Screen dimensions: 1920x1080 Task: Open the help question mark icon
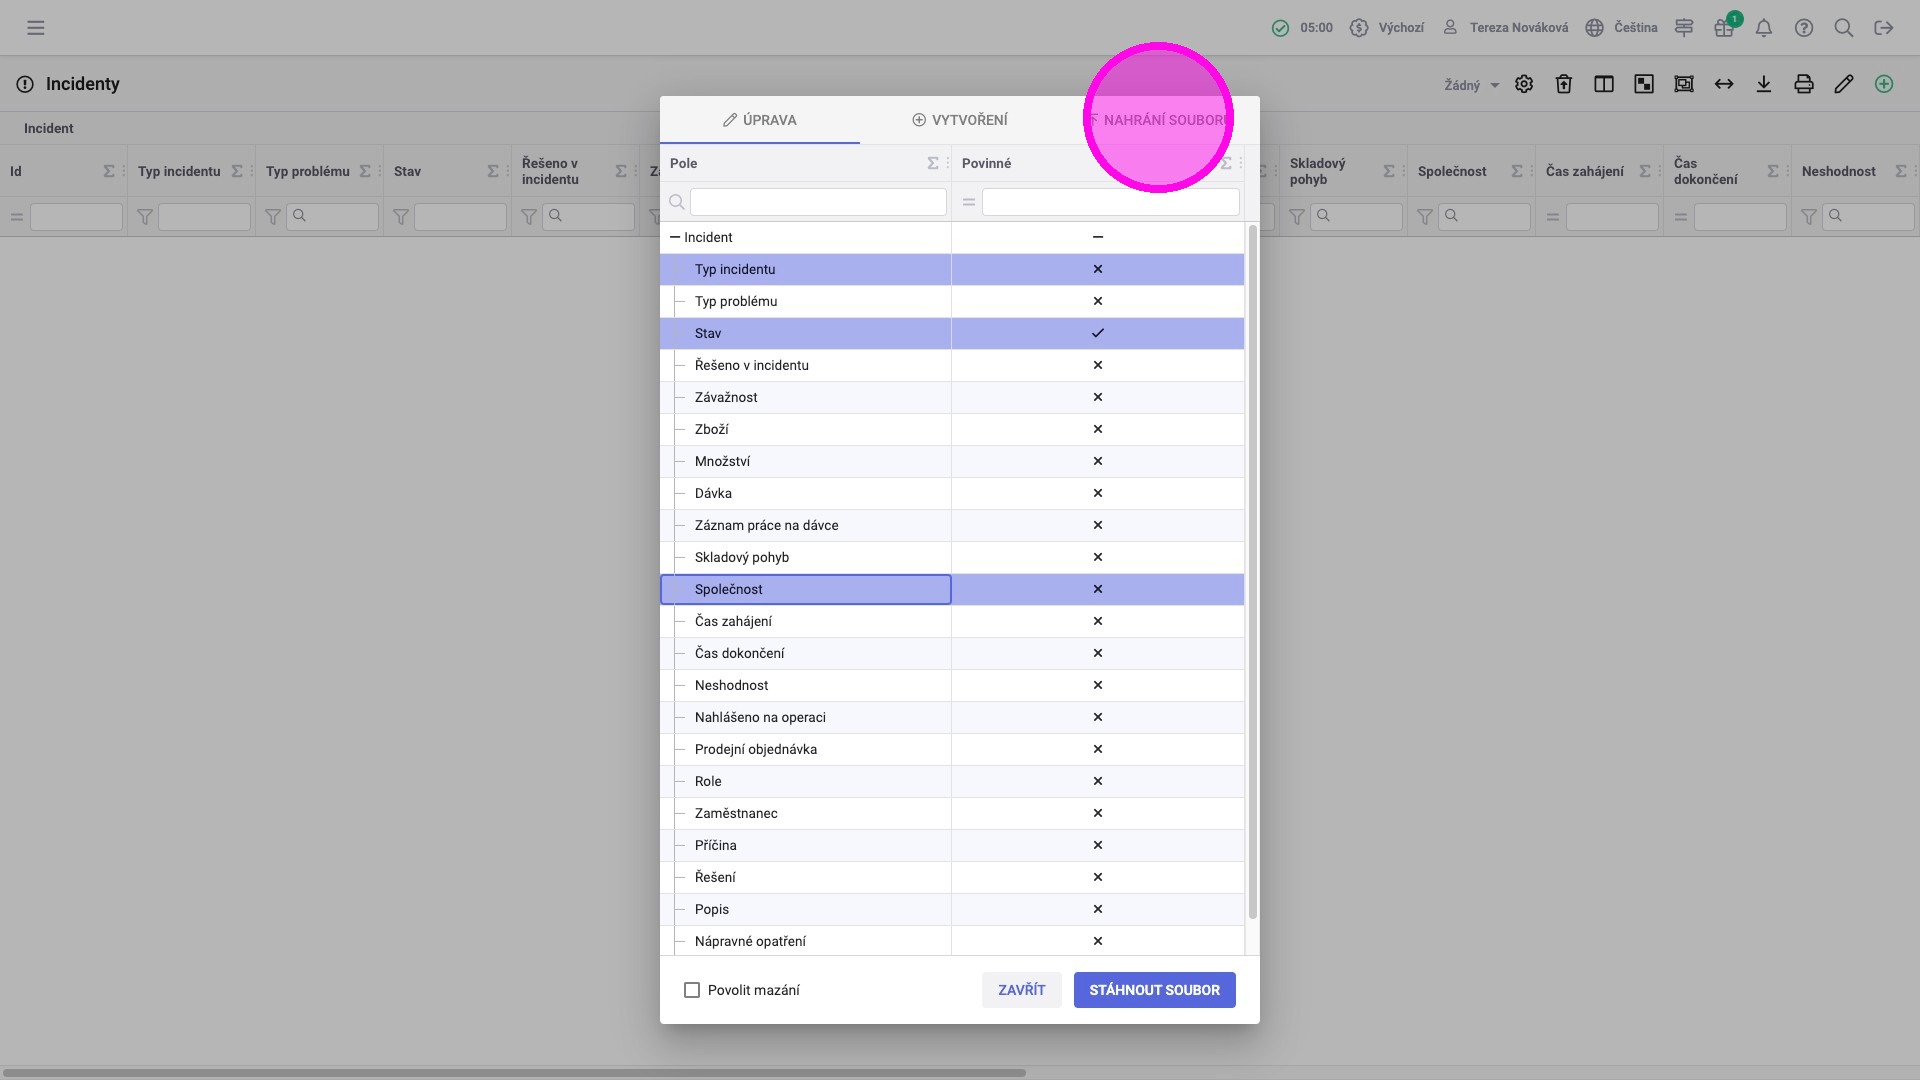[1804, 28]
